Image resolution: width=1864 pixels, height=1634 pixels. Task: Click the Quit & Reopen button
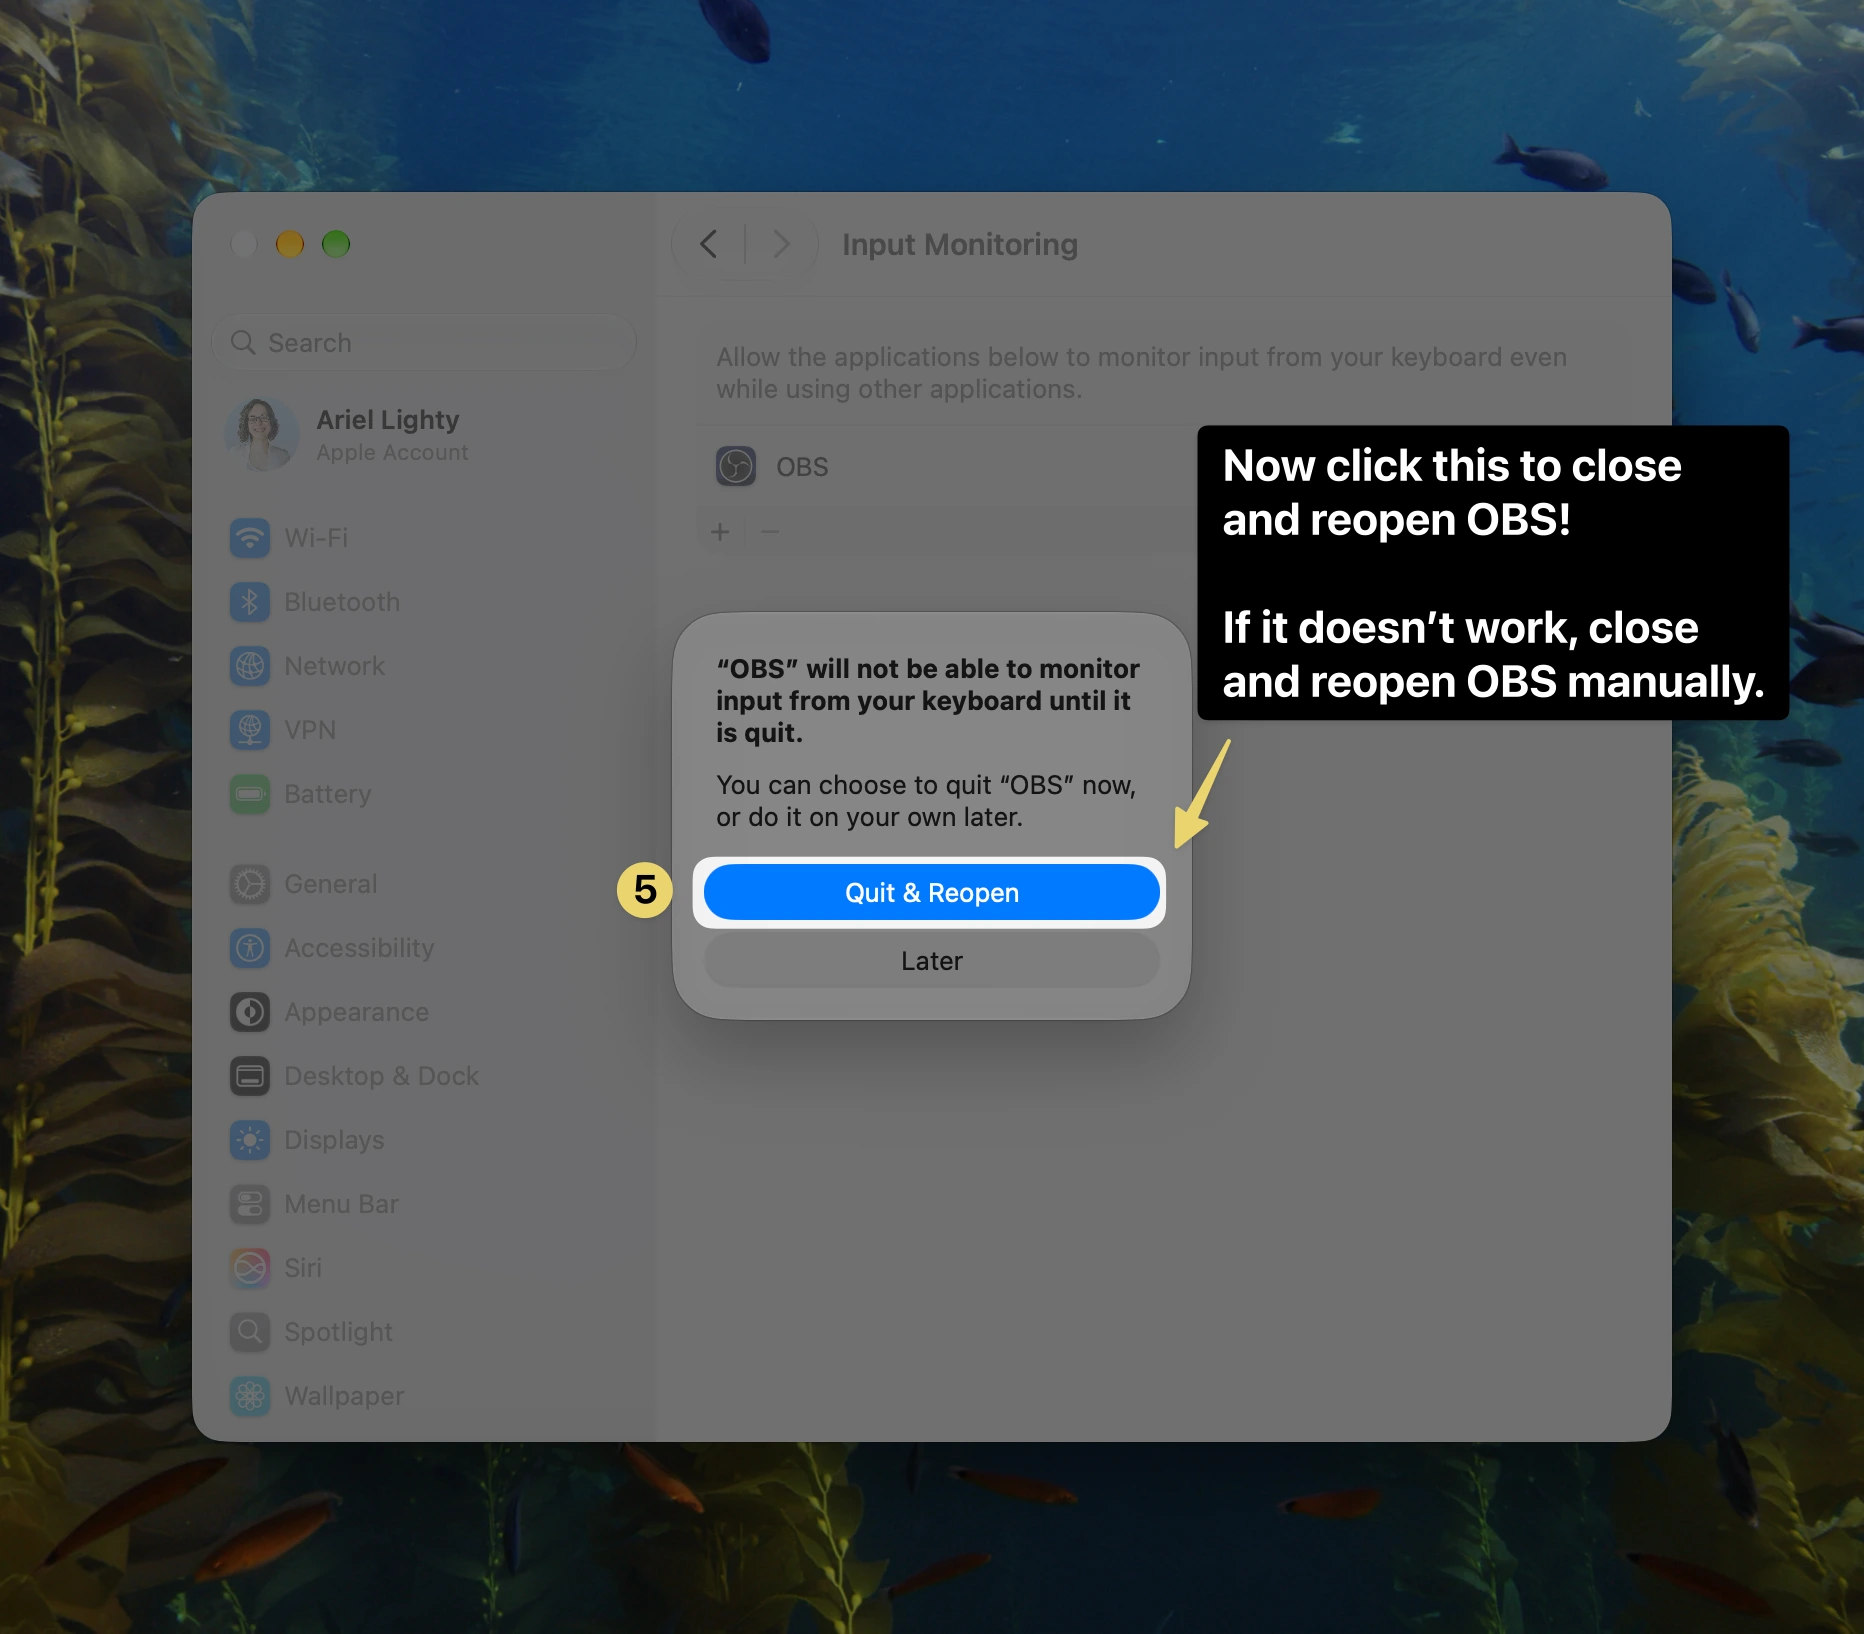tap(931, 892)
